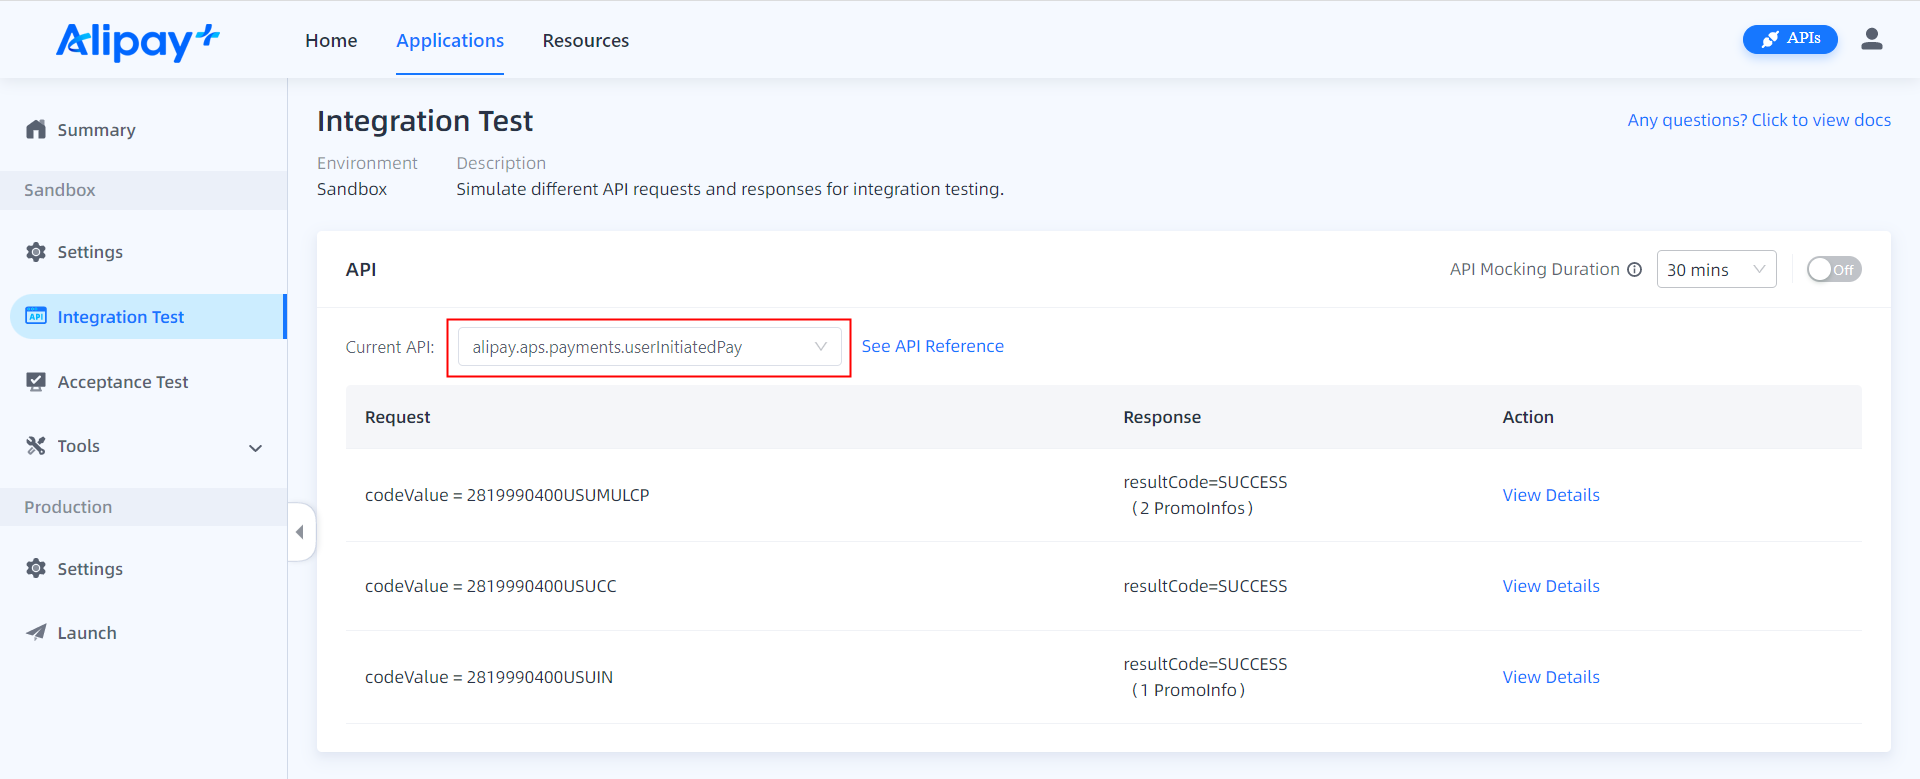Click the Tools wrench icon
This screenshot has height=779, width=1920.
[36, 446]
